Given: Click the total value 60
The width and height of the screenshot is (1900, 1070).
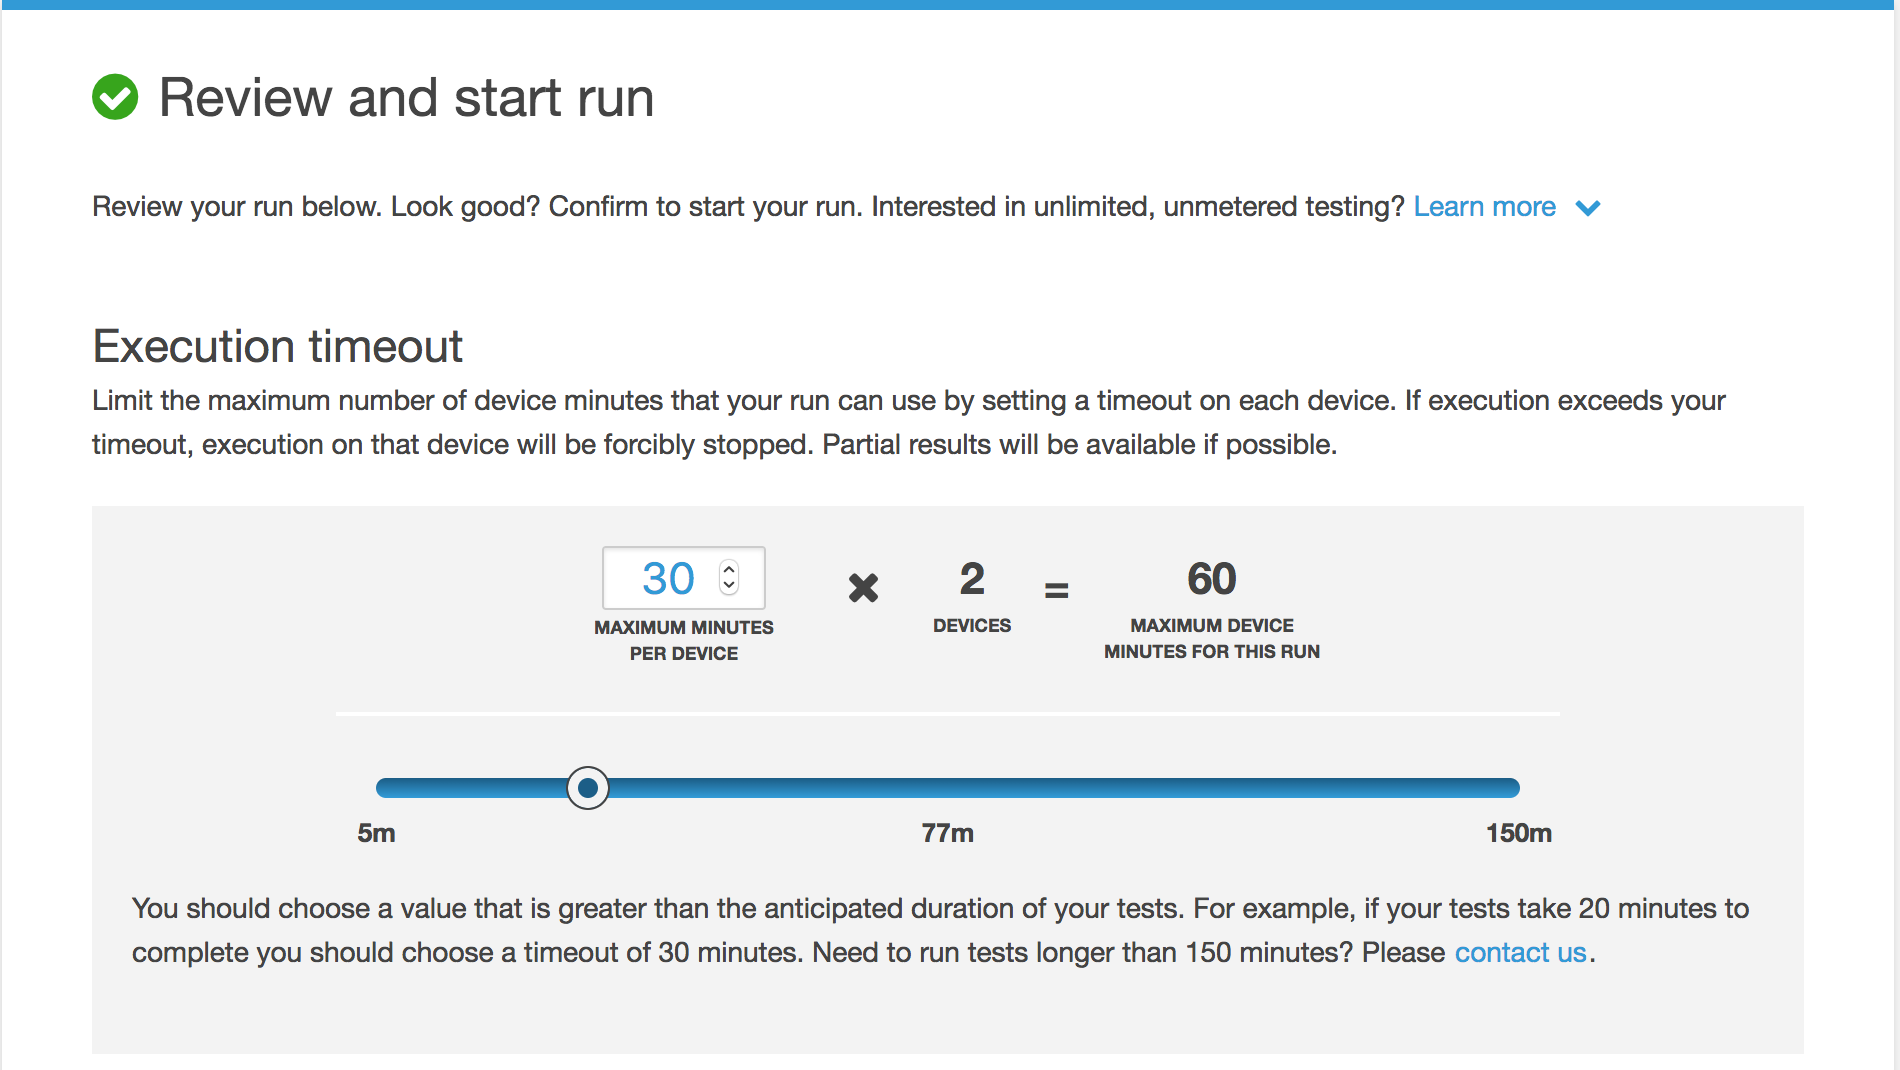Looking at the screenshot, I should click(1211, 579).
